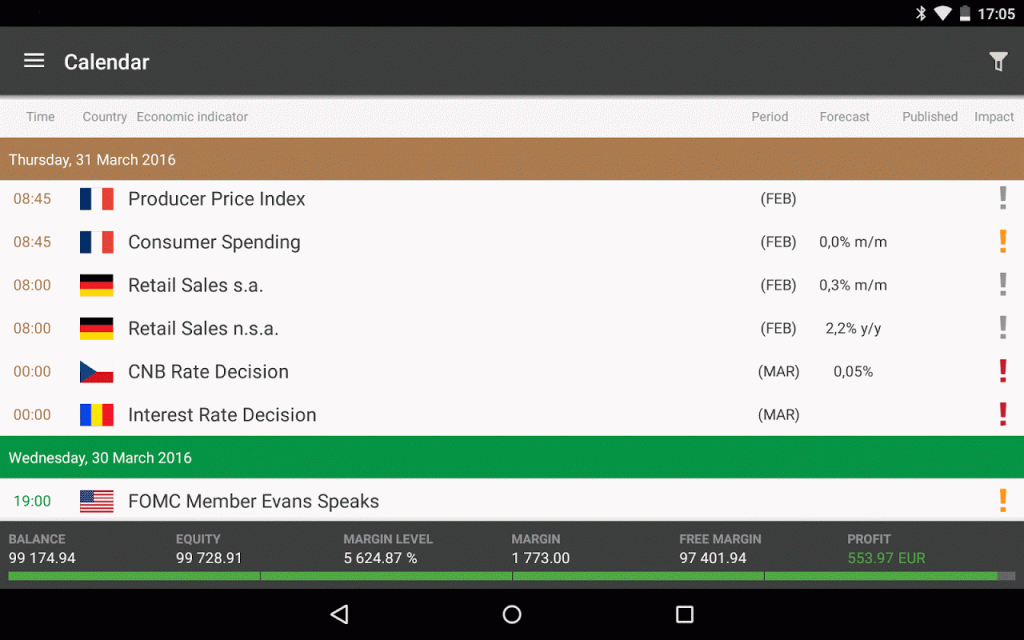The width and height of the screenshot is (1024, 640).
Task: Tap the (MAR) period of CNB Rate Decision
Action: (778, 371)
